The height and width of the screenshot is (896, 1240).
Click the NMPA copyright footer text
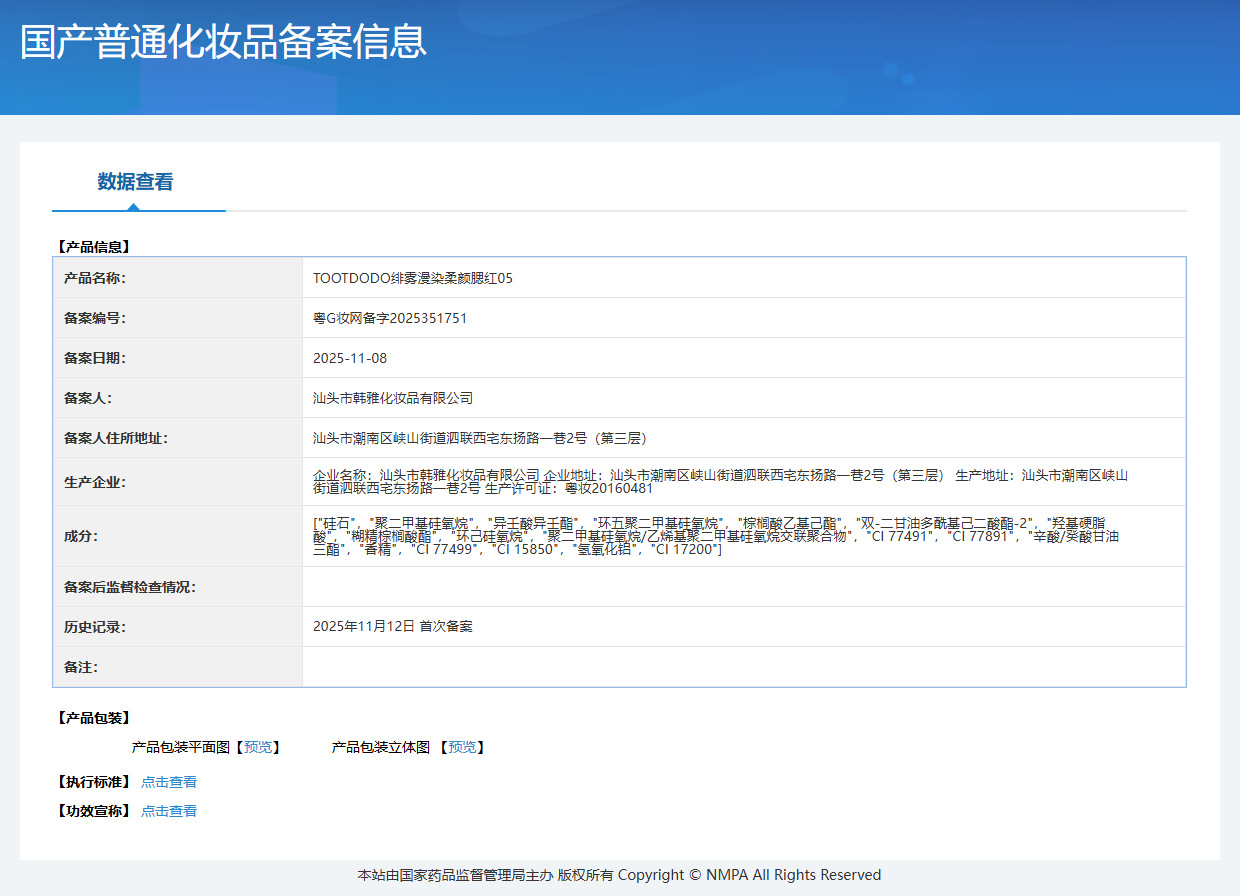pos(620,875)
